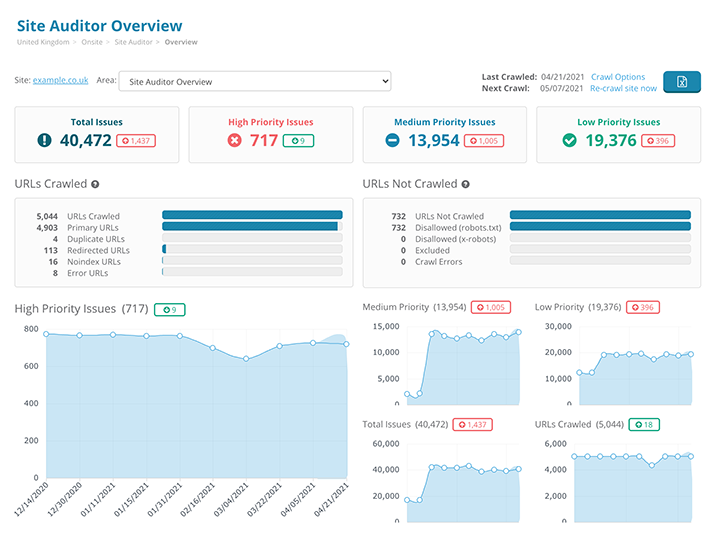
Task: Click the URLs Crawled progress bar
Action: coord(252,215)
